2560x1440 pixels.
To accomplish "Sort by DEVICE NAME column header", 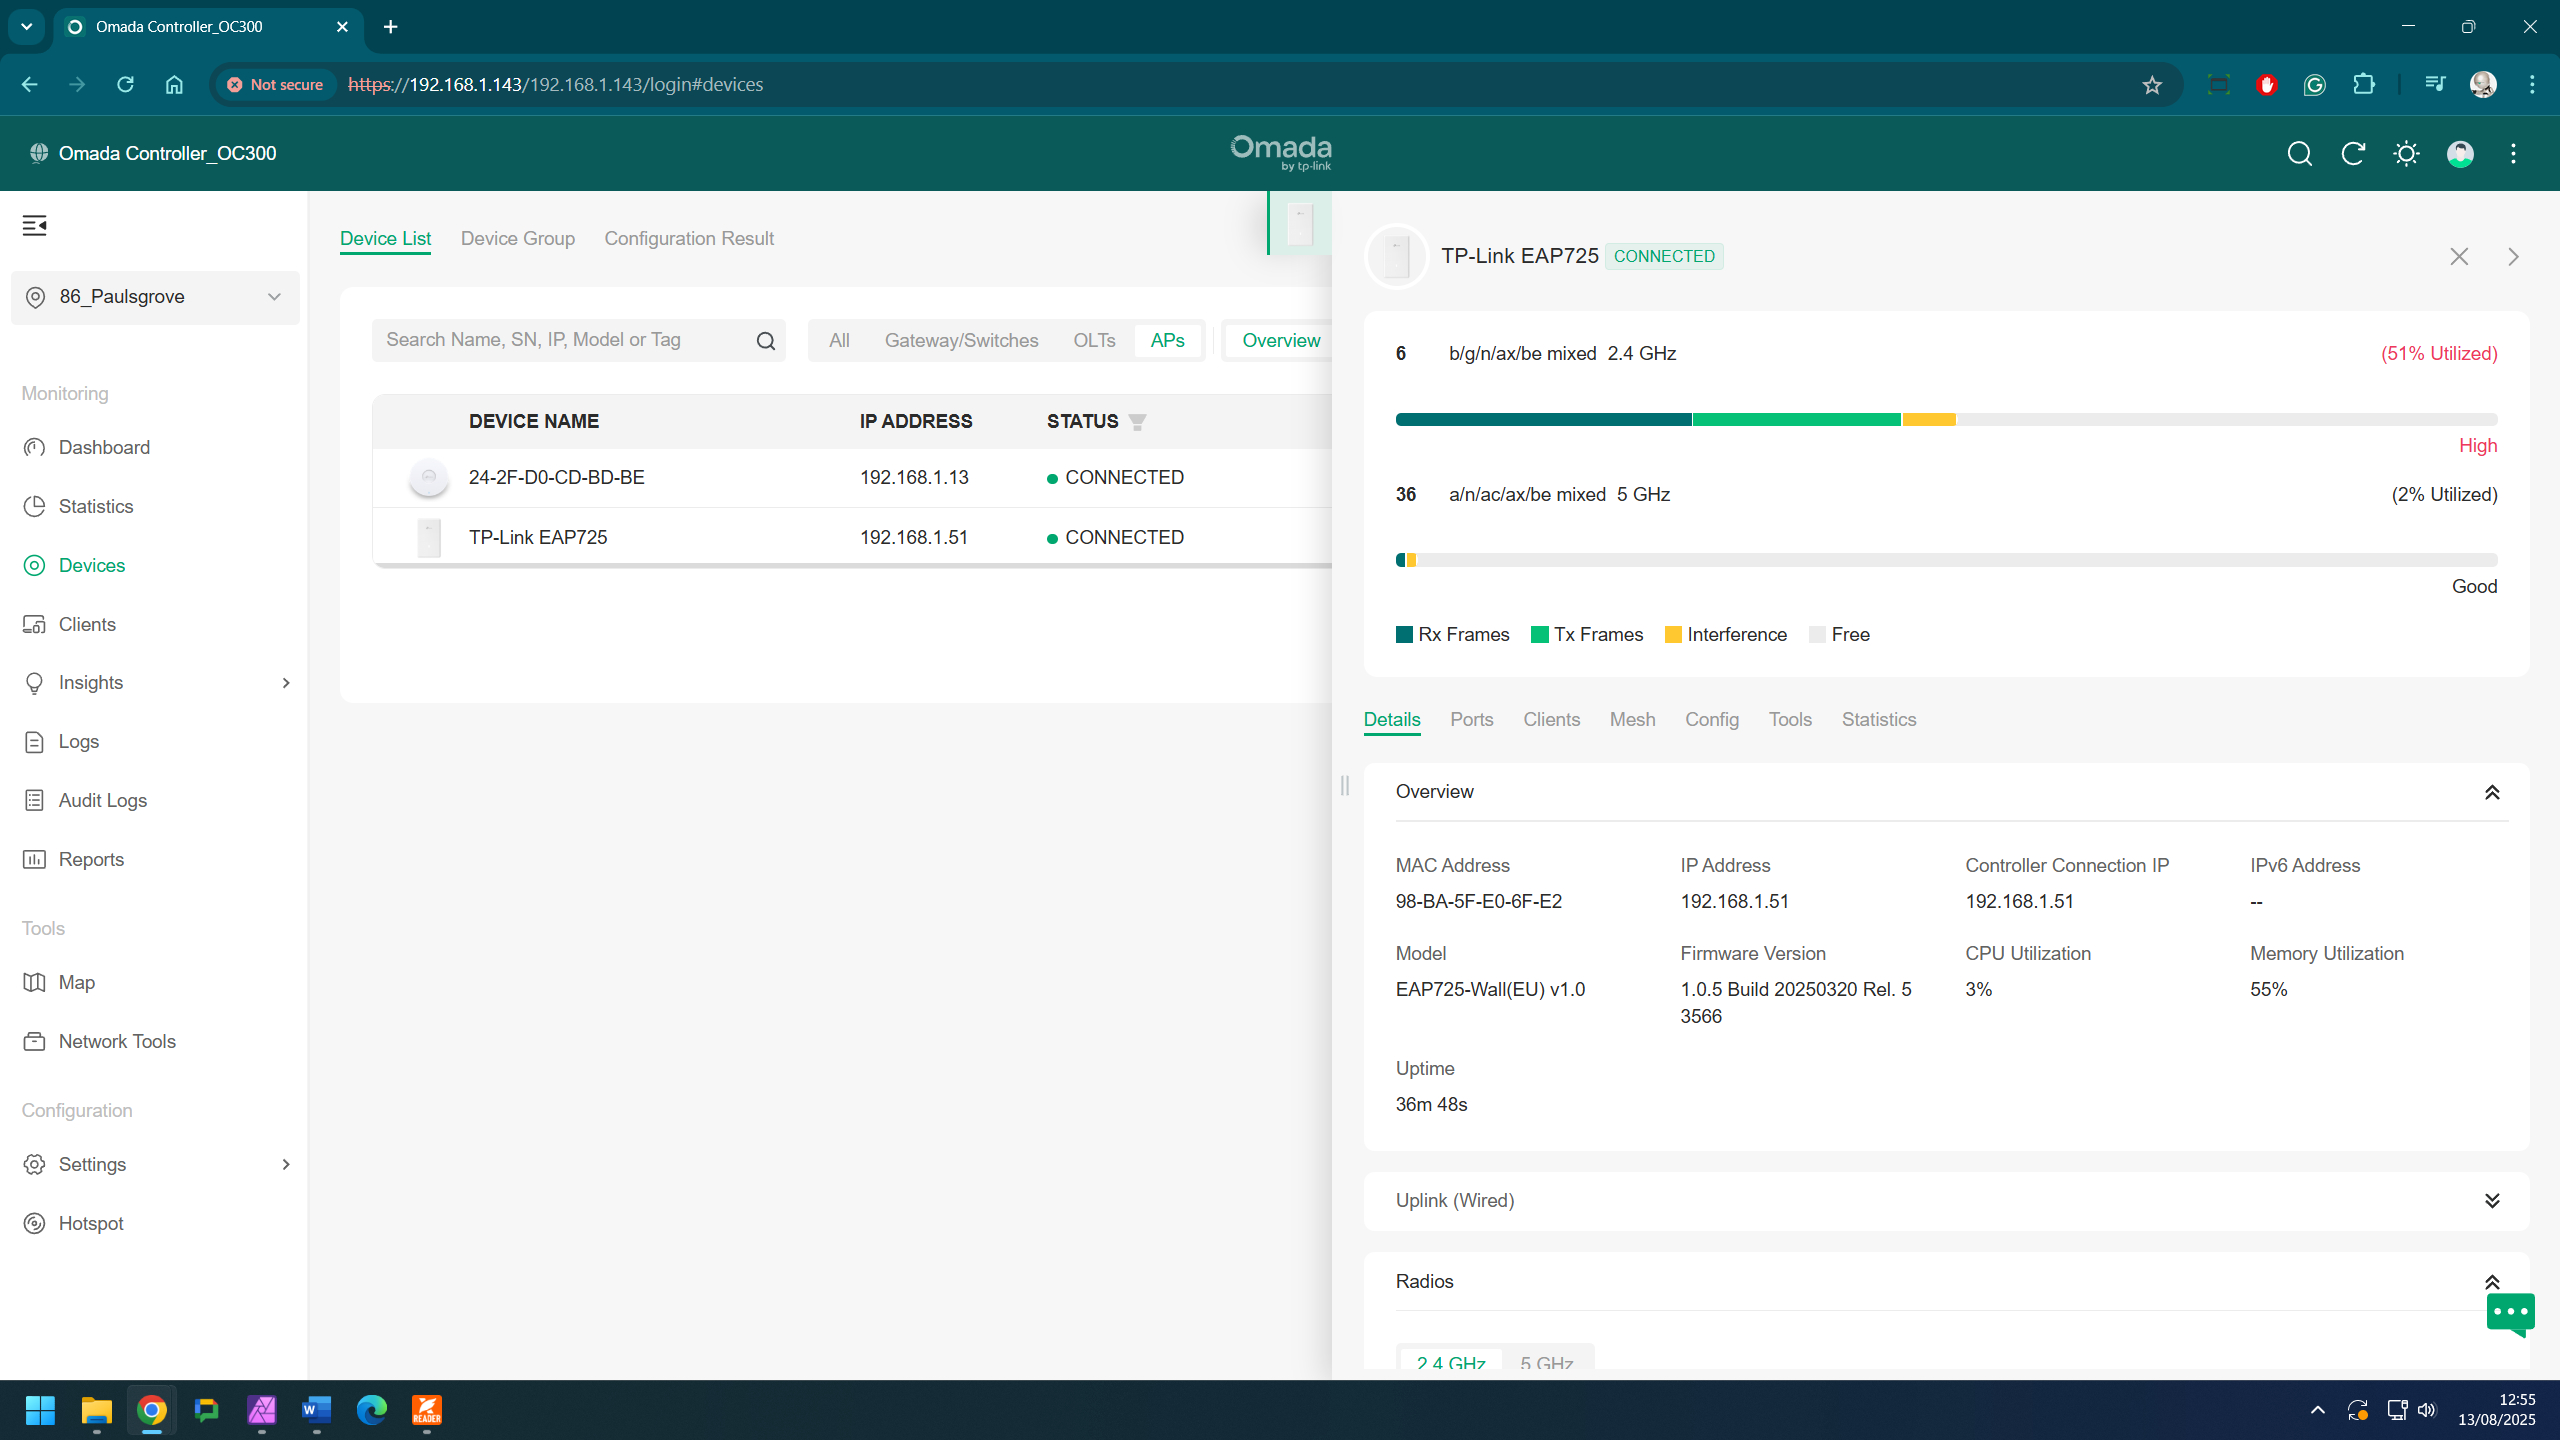I will pos(534,422).
